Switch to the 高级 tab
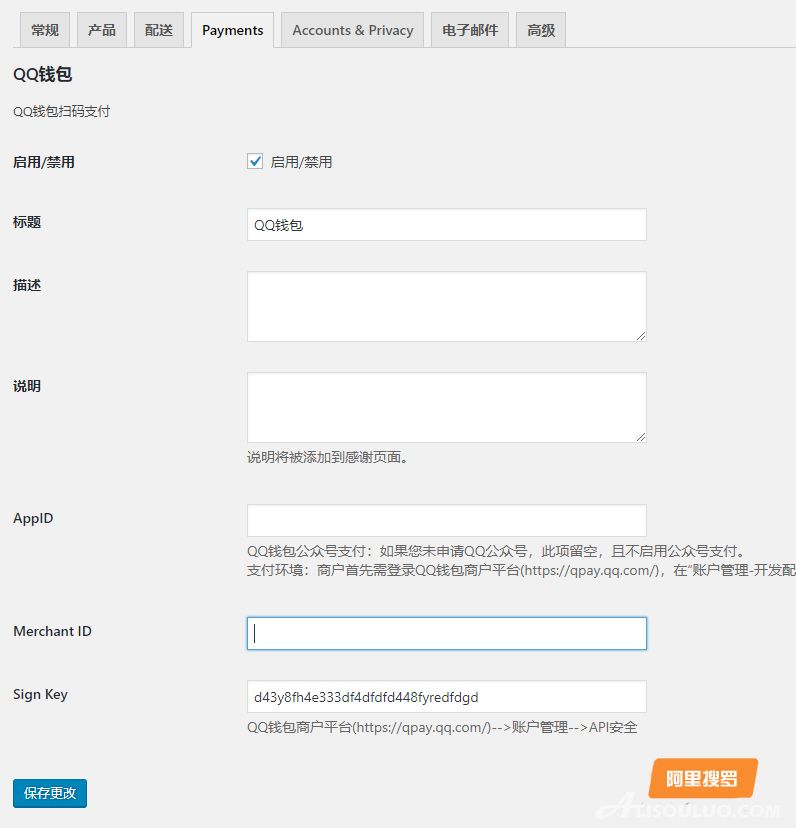 click(541, 30)
